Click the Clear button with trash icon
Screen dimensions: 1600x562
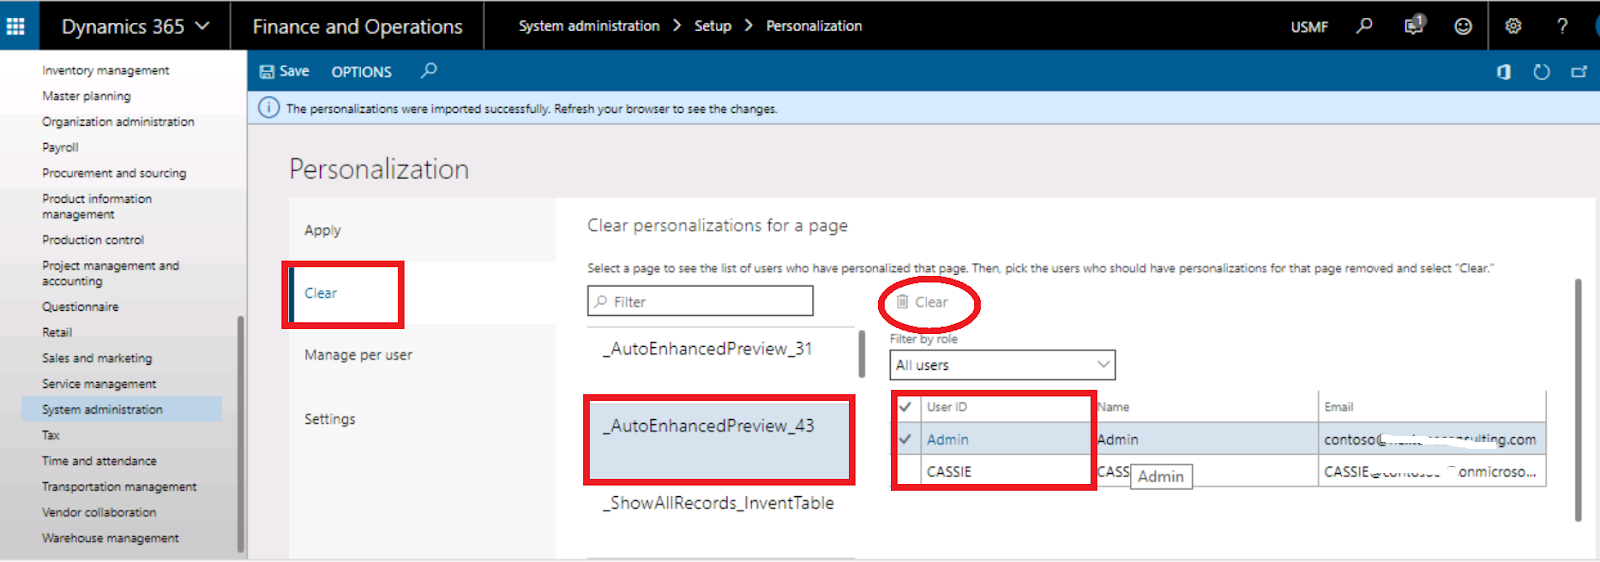pyautogui.click(x=922, y=302)
